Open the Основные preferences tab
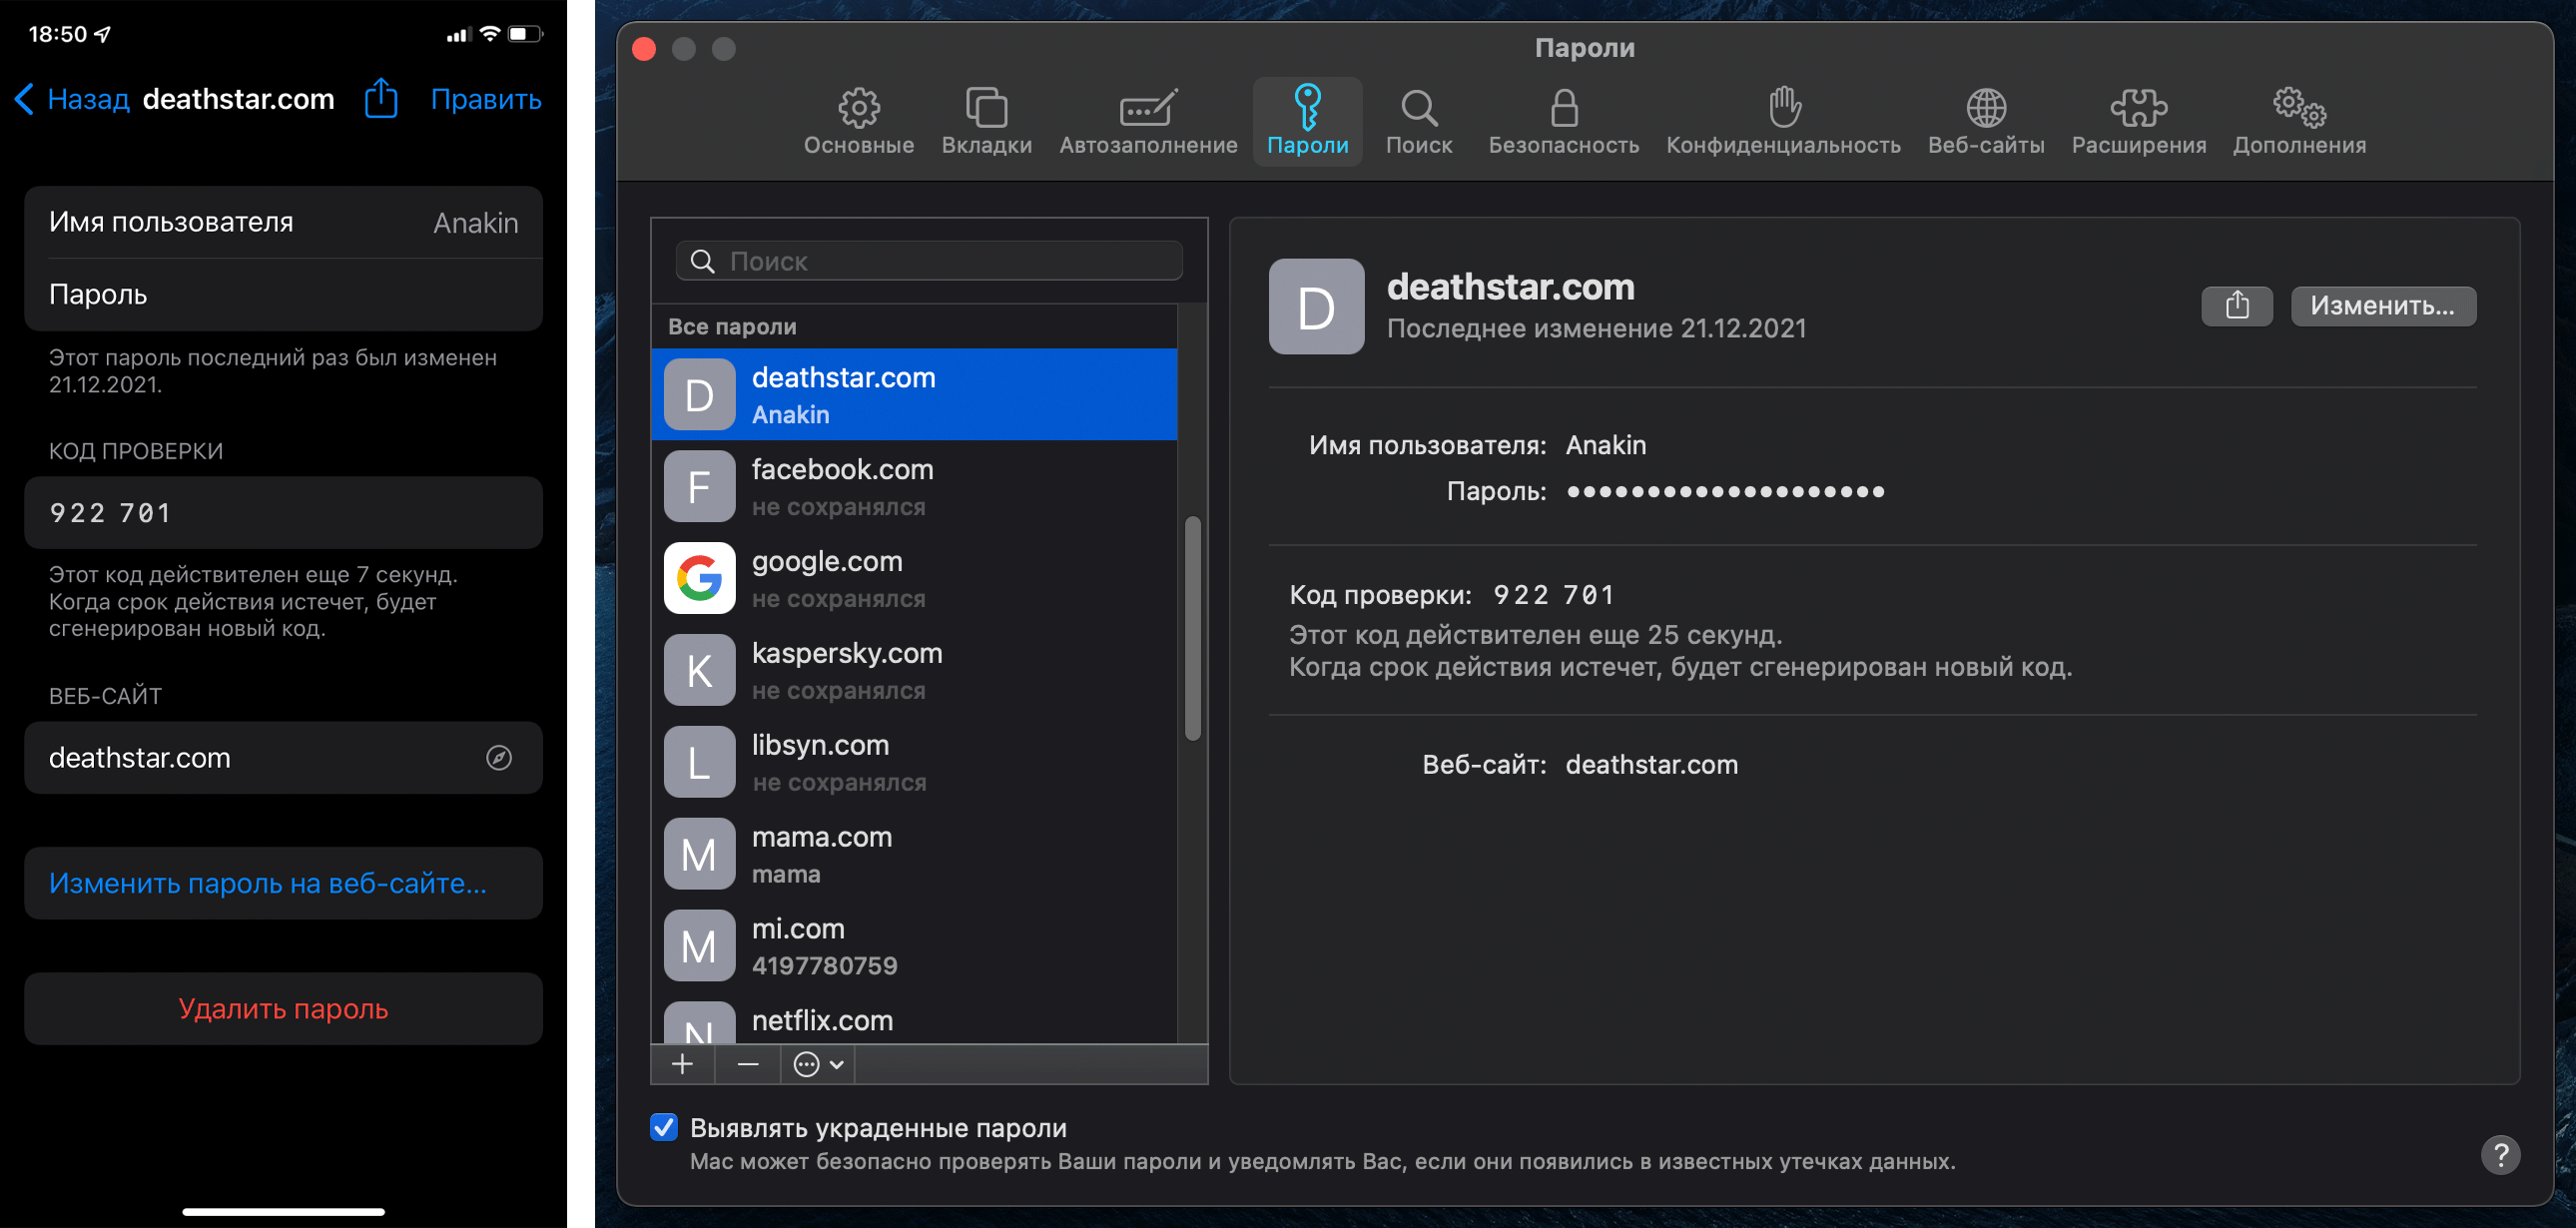The image size is (2576, 1228). coord(858,121)
